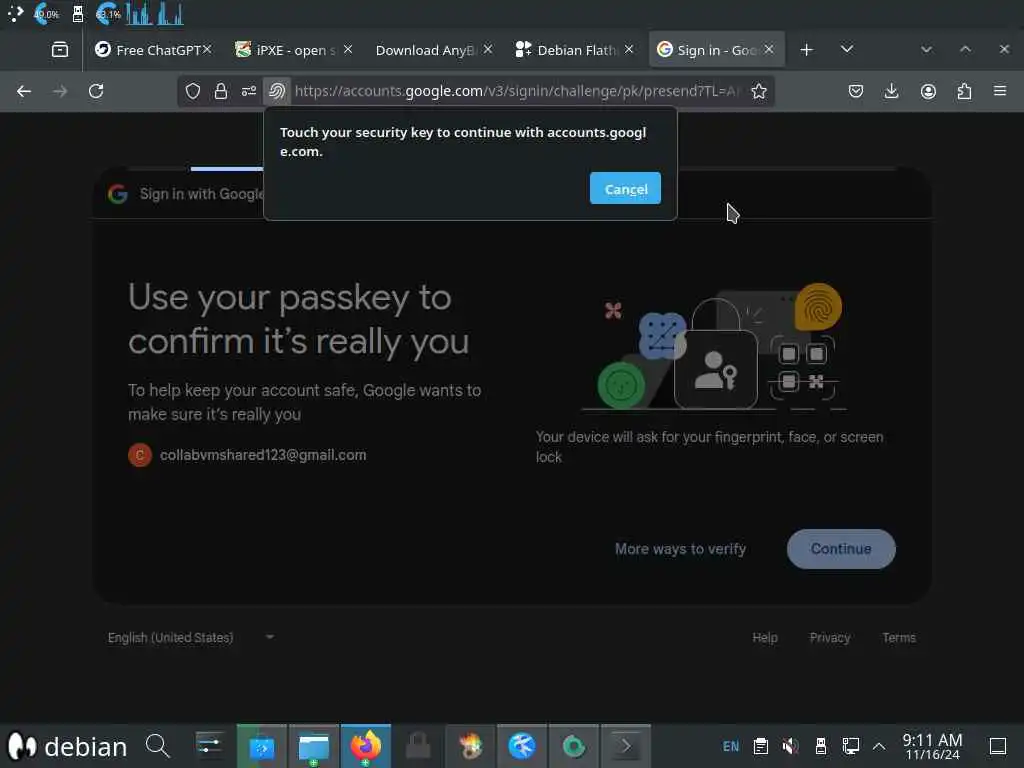Click the collabvmshared123@gmail.com account email

click(263, 455)
